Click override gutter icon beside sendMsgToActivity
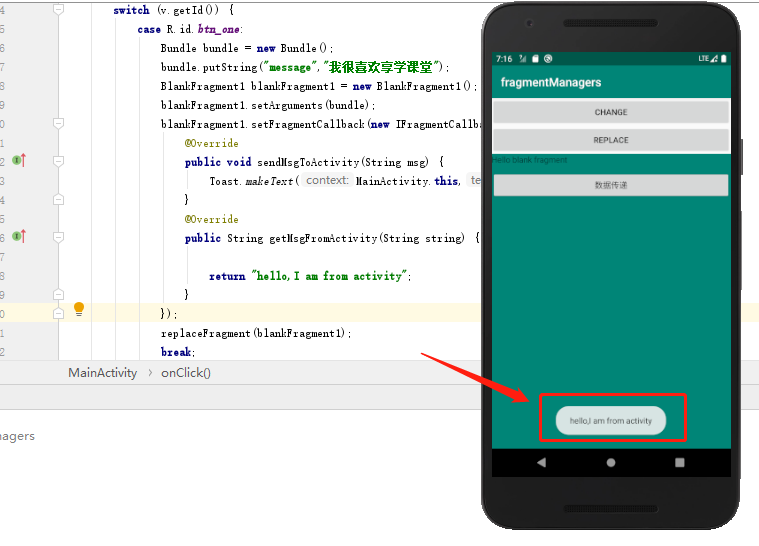The height and width of the screenshot is (546, 759). point(19,160)
